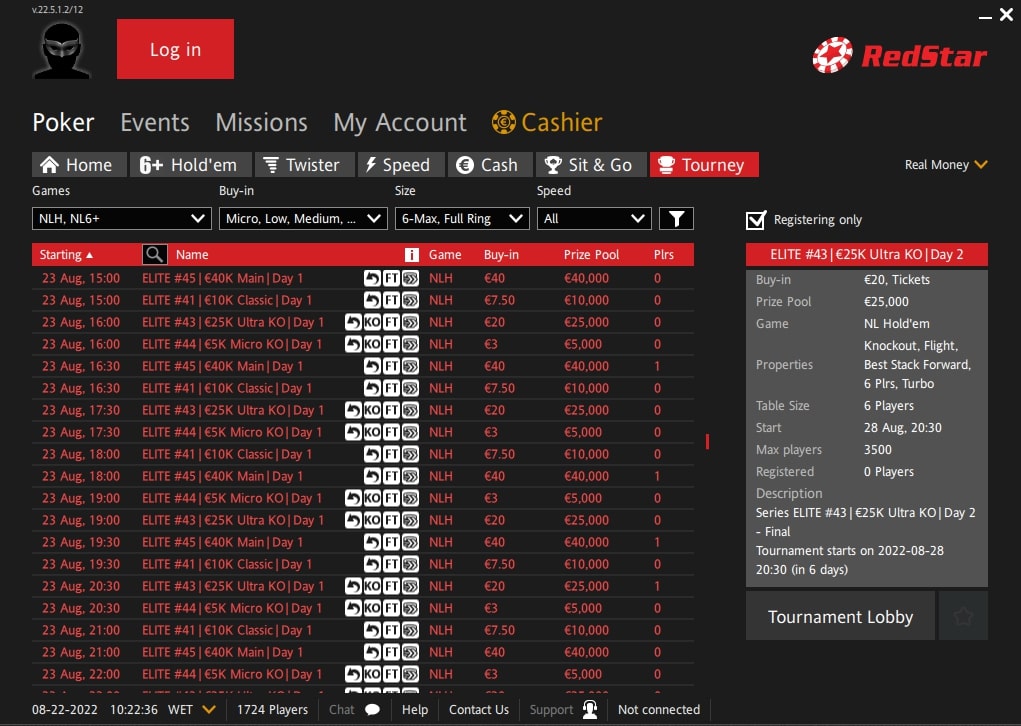Viewport: 1021px width, 726px height.
Task: Favorite the tournament using the star icon
Action: tap(962, 615)
